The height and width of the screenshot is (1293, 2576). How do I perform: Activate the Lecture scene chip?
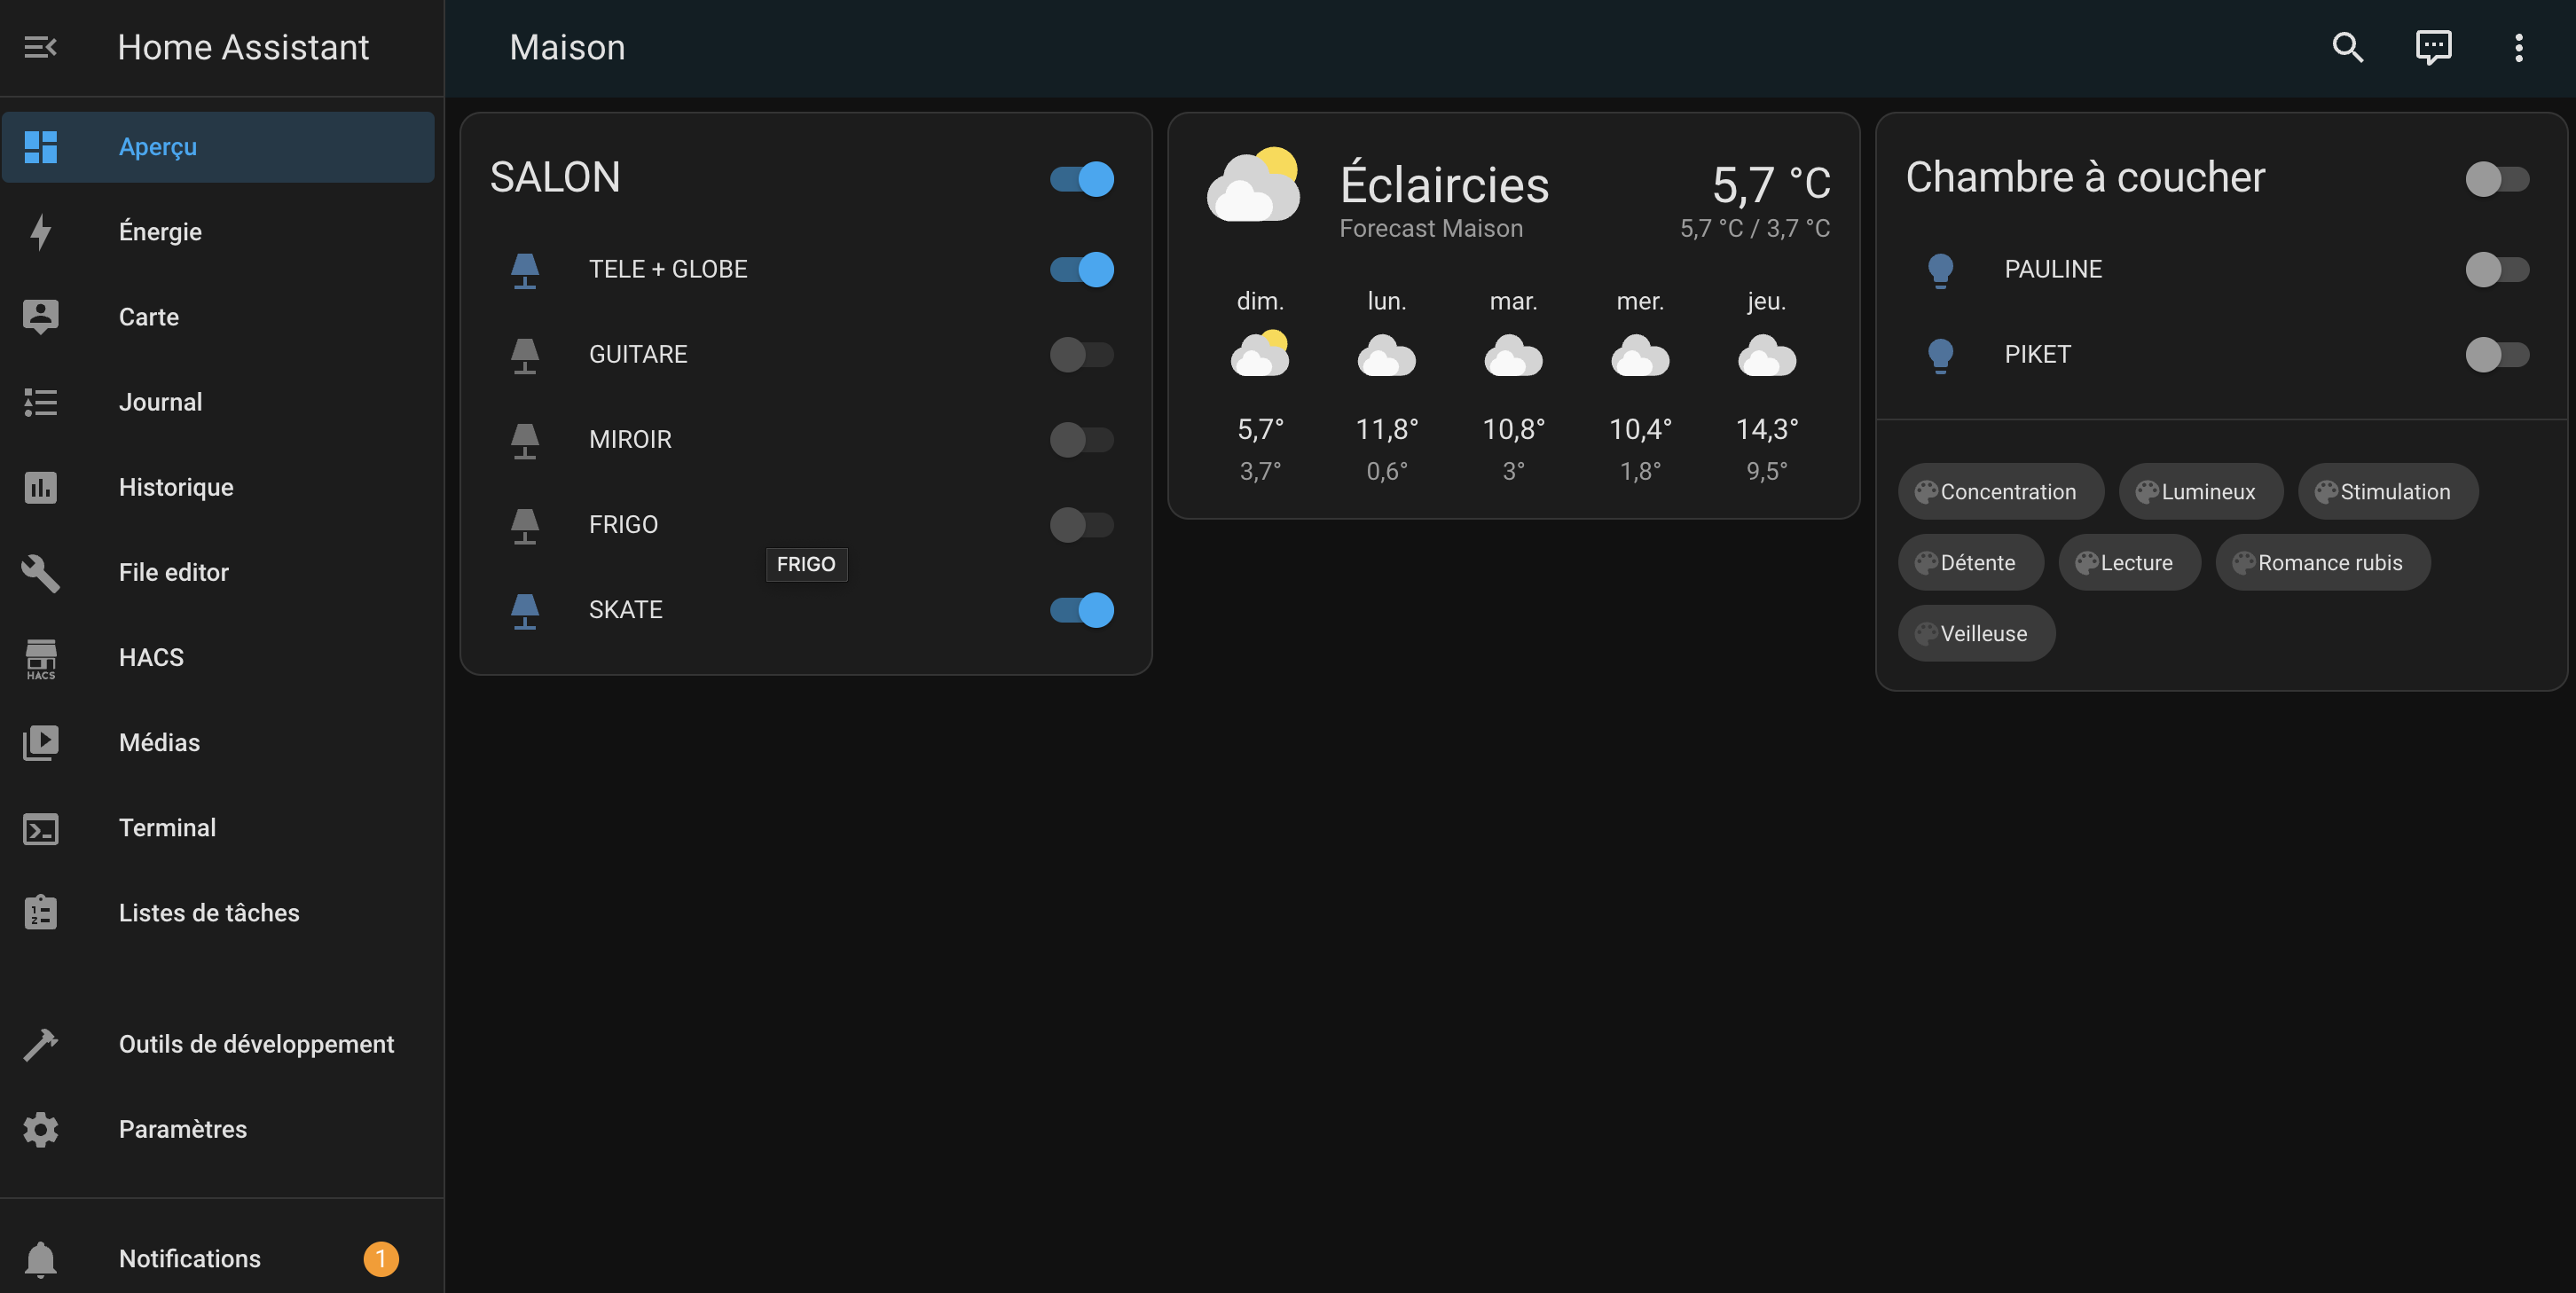click(2129, 563)
